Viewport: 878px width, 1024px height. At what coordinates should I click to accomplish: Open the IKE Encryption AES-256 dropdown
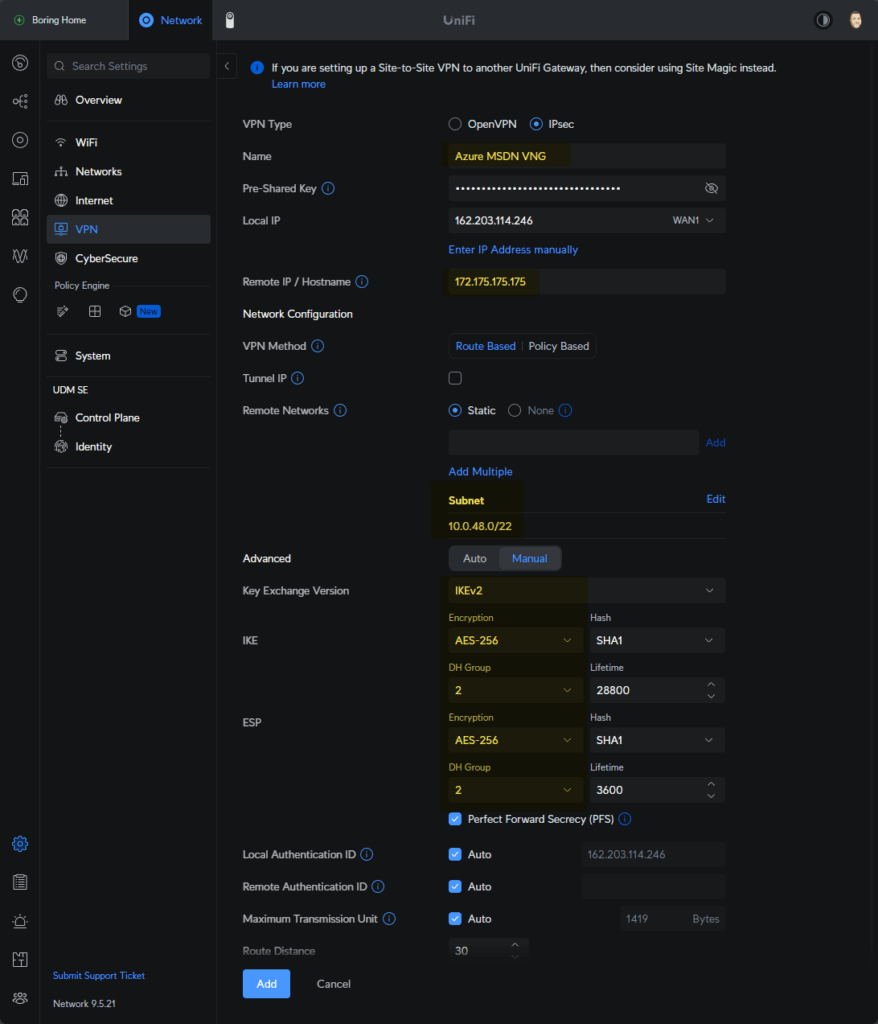click(x=514, y=640)
